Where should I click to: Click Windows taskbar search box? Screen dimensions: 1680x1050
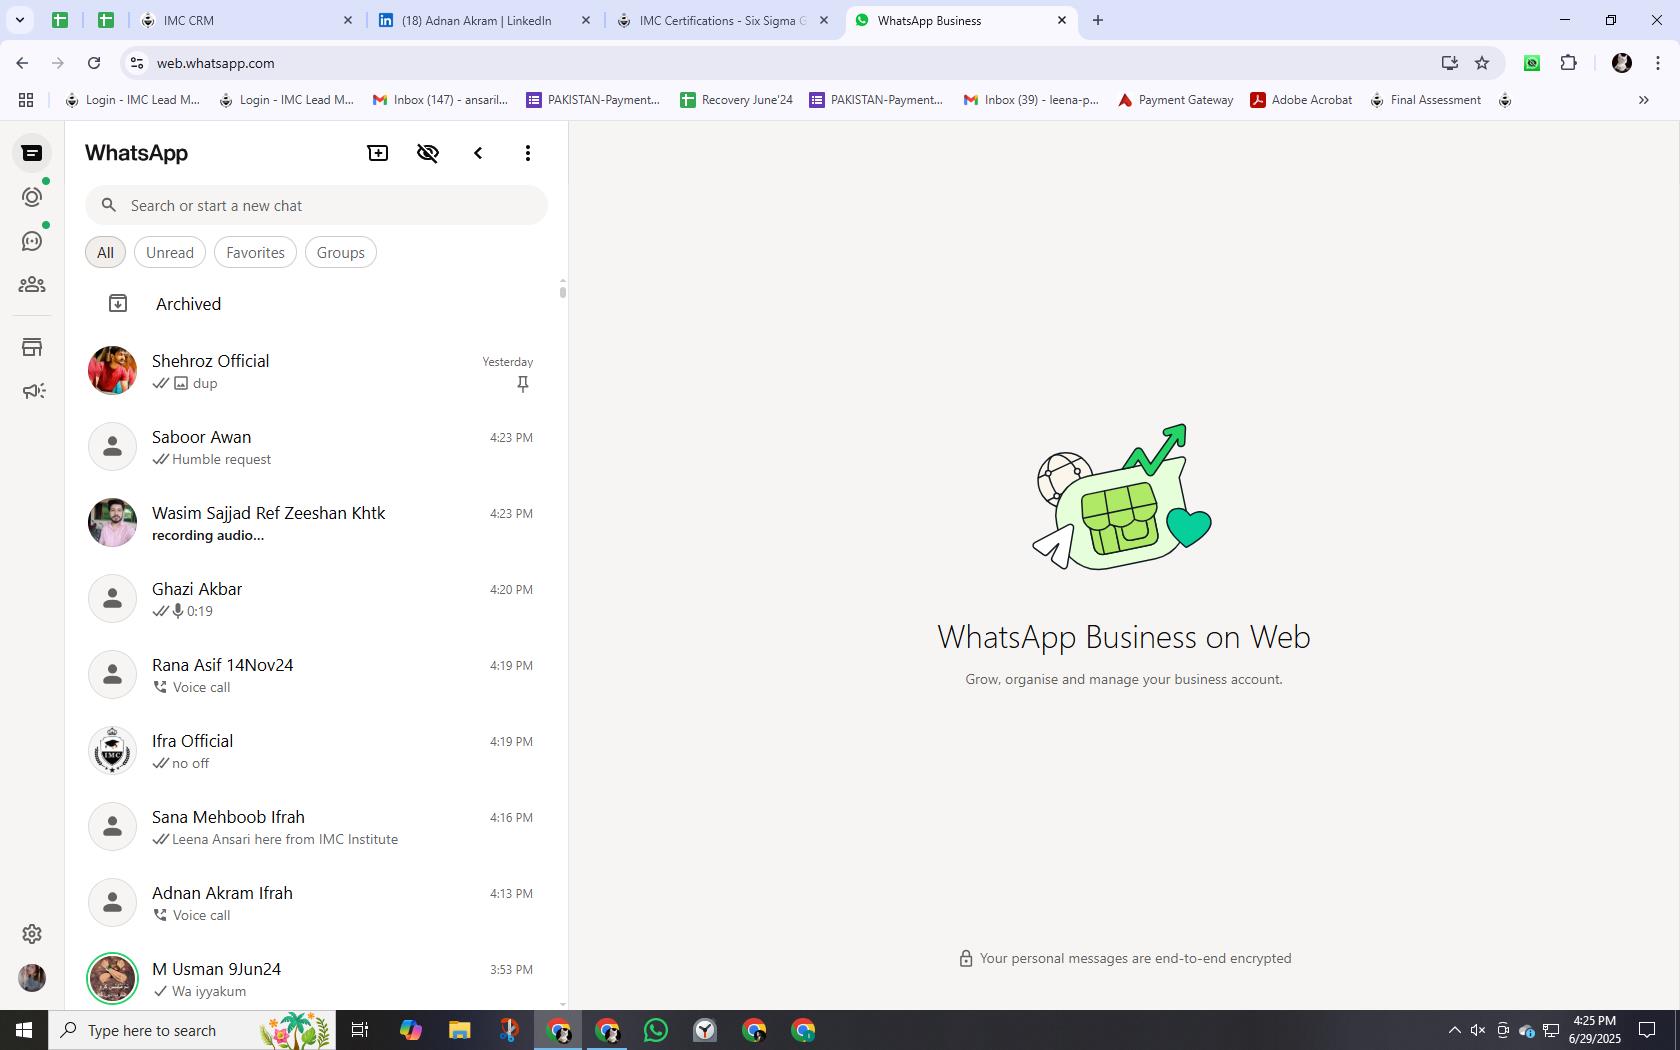[x=192, y=1030]
